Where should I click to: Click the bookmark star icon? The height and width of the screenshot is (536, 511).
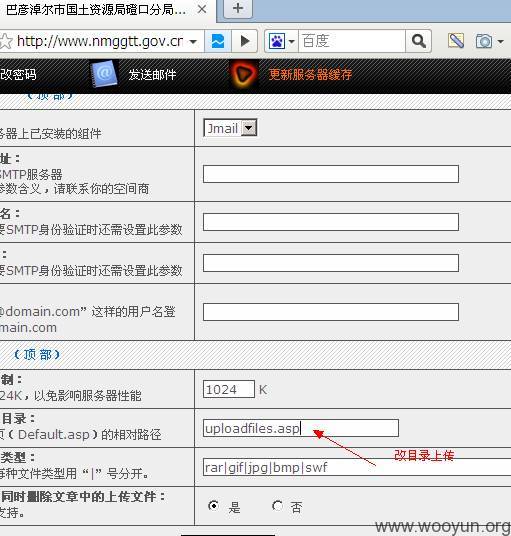click(6, 41)
